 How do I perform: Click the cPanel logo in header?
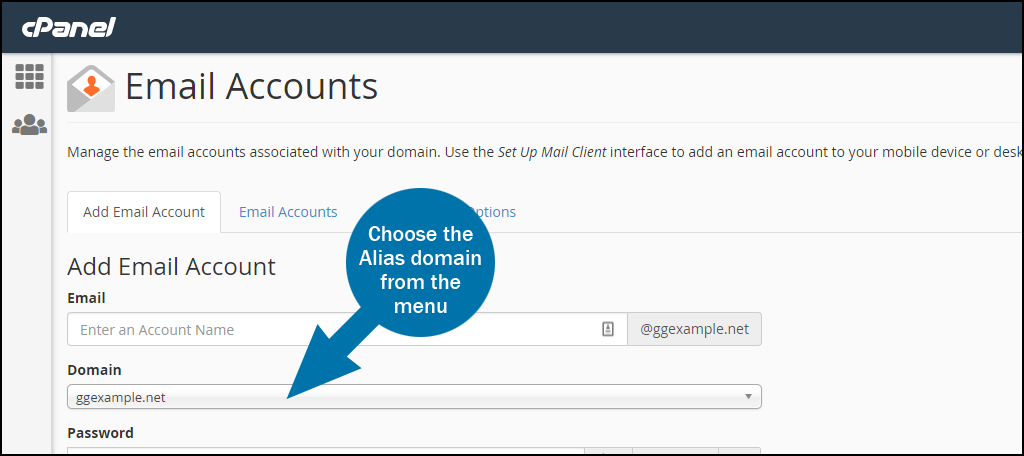(x=69, y=27)
